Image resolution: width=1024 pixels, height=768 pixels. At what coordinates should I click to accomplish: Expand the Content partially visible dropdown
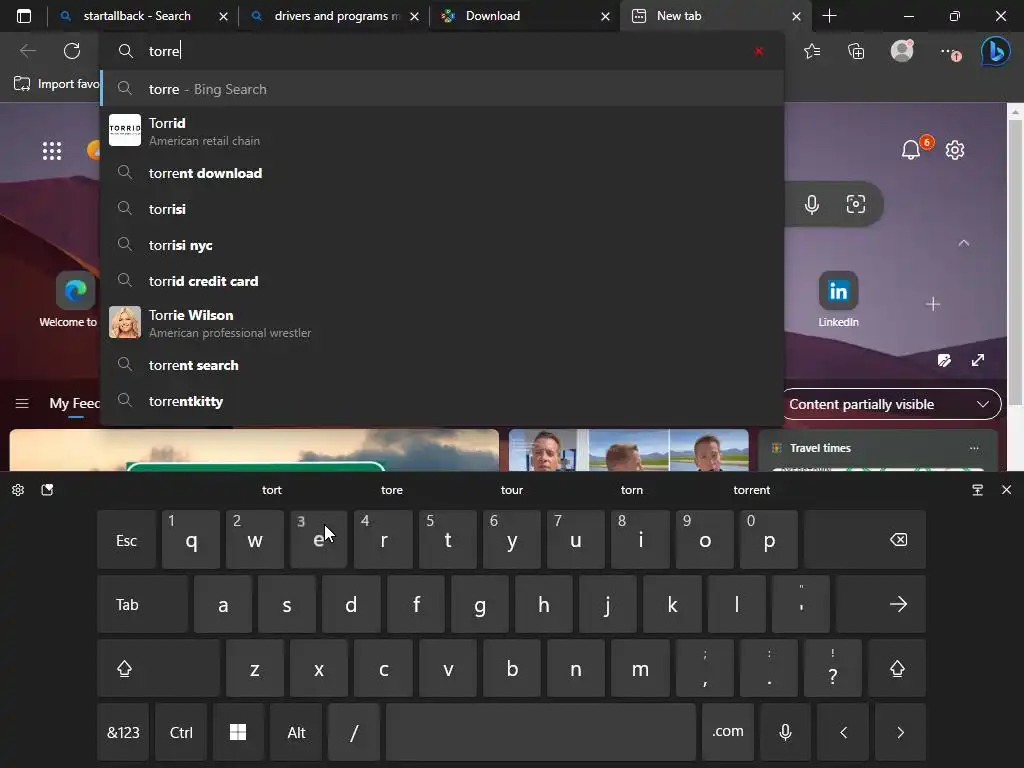(x=891, y=404)
